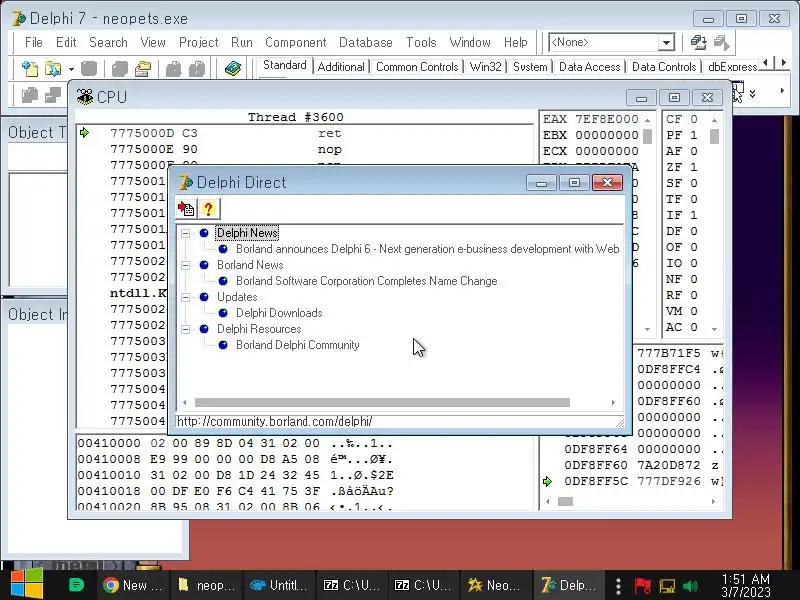Viewport: 800px width, 600px height.
Task: Collapse the Updates tree node
Action: point(185,297)
